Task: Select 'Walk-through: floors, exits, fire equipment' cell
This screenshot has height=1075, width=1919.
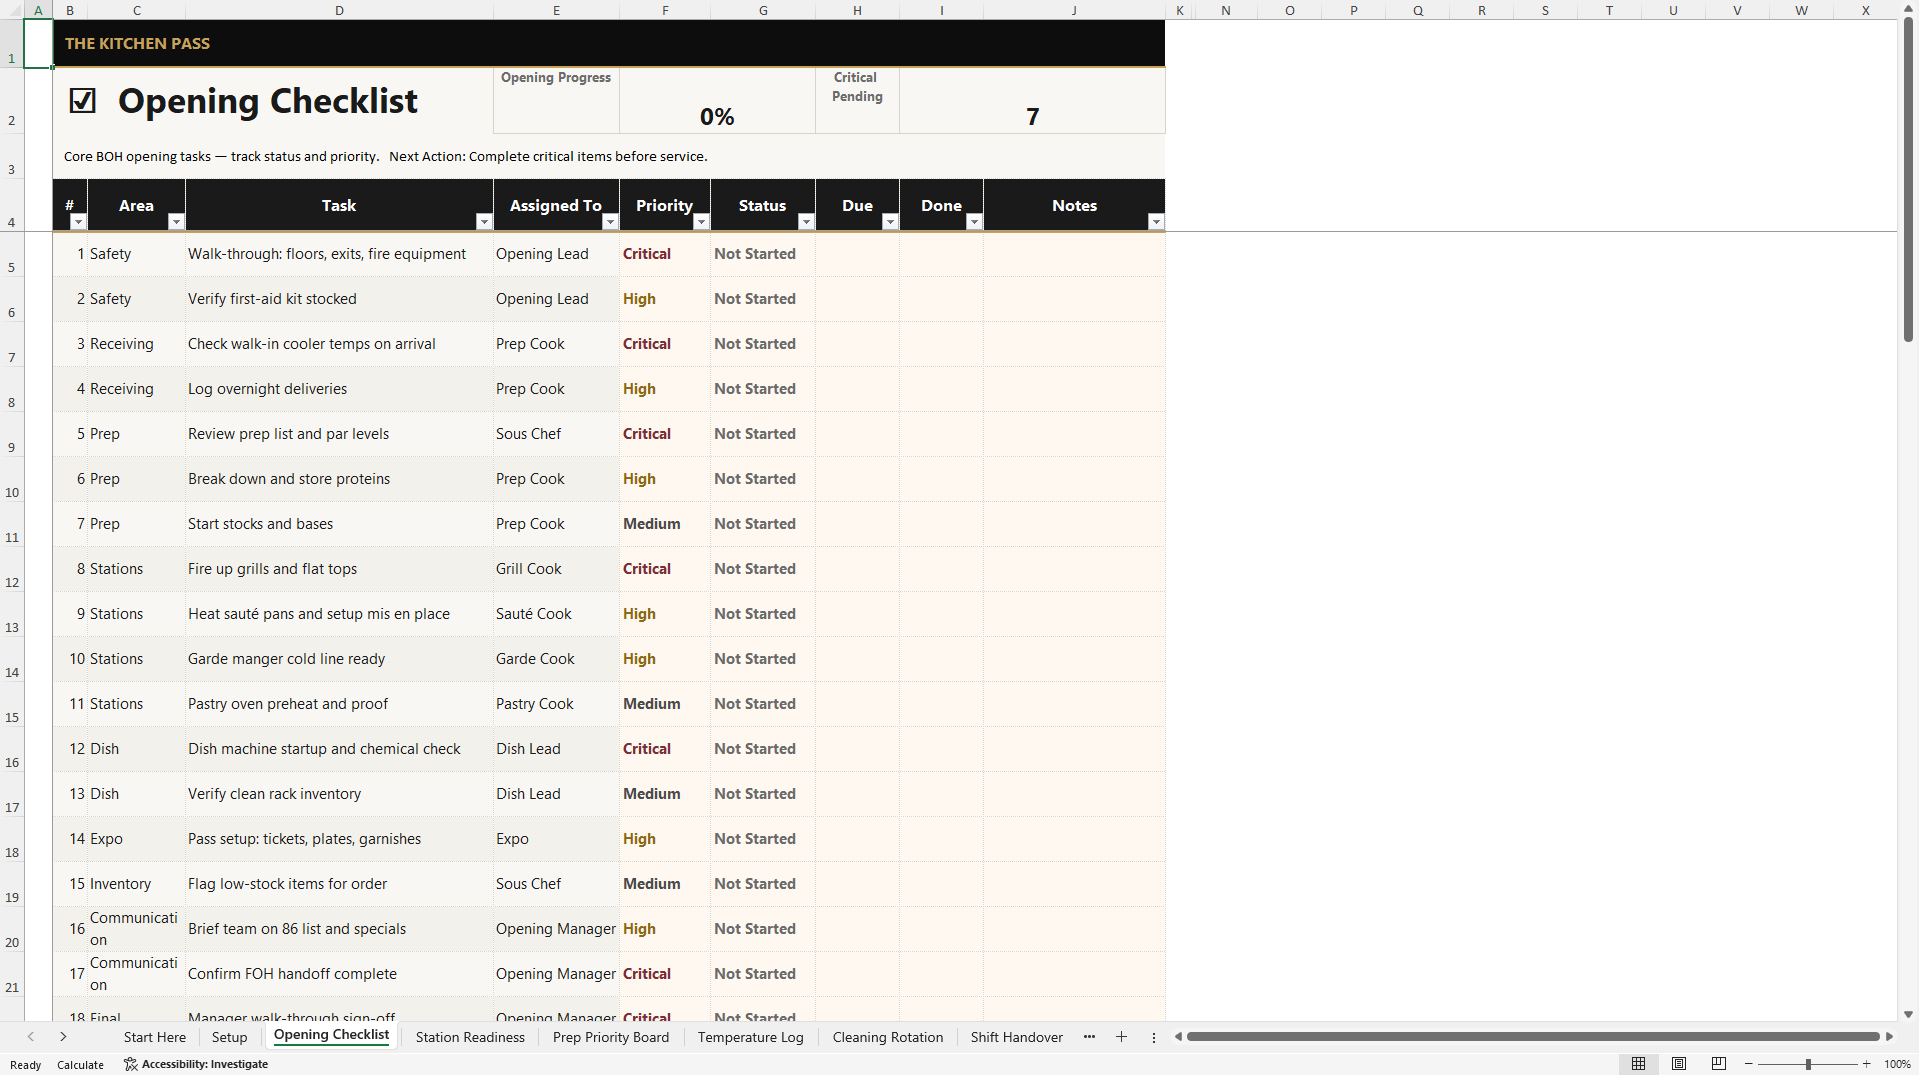Action: (339, 254)
